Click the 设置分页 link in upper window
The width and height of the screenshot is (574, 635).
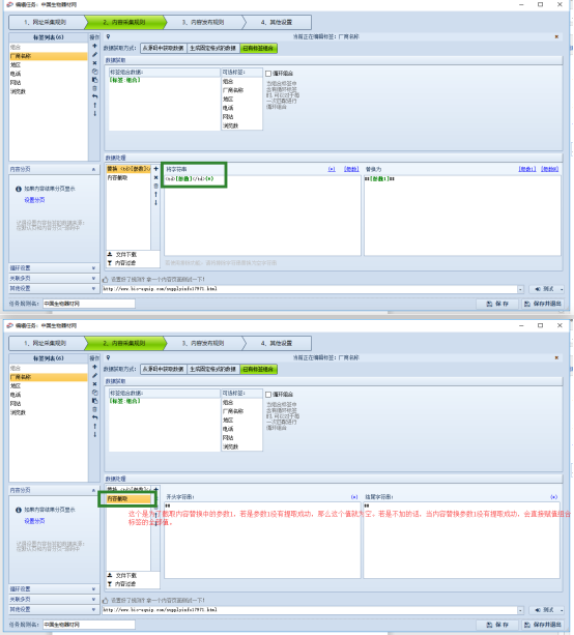click(34, 200)
